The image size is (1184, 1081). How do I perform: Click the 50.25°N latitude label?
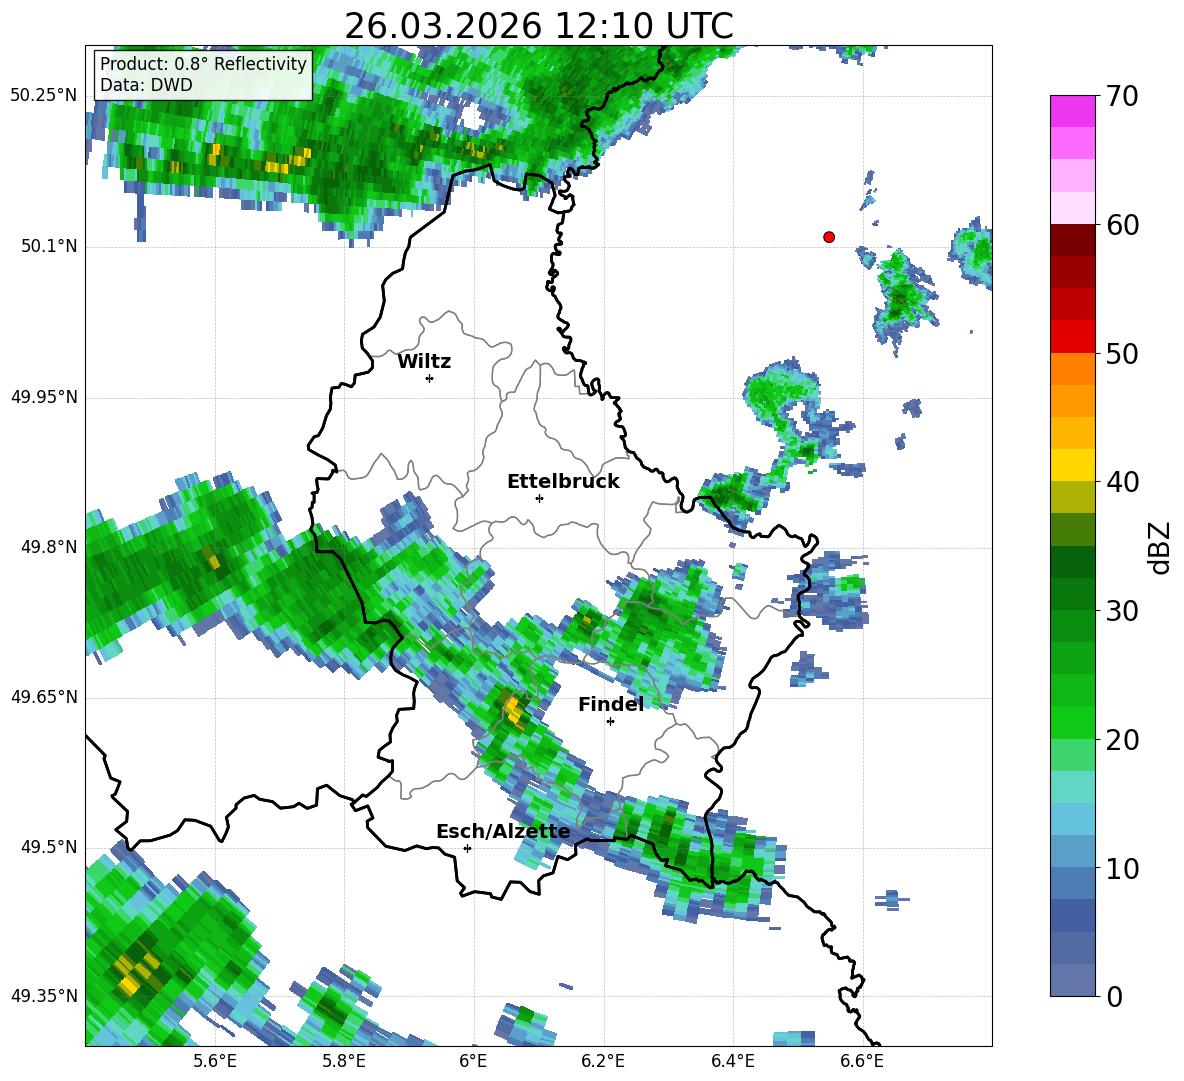(x=44, y=96)
